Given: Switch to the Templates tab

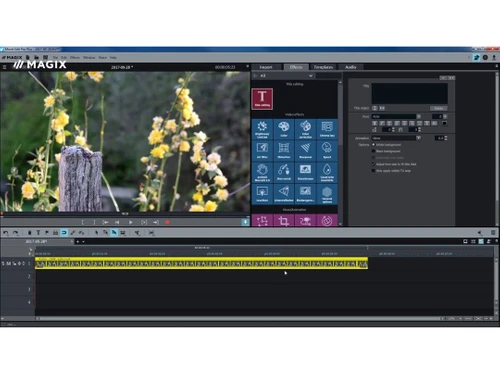Looking at the screenshot, I should 323,67.
